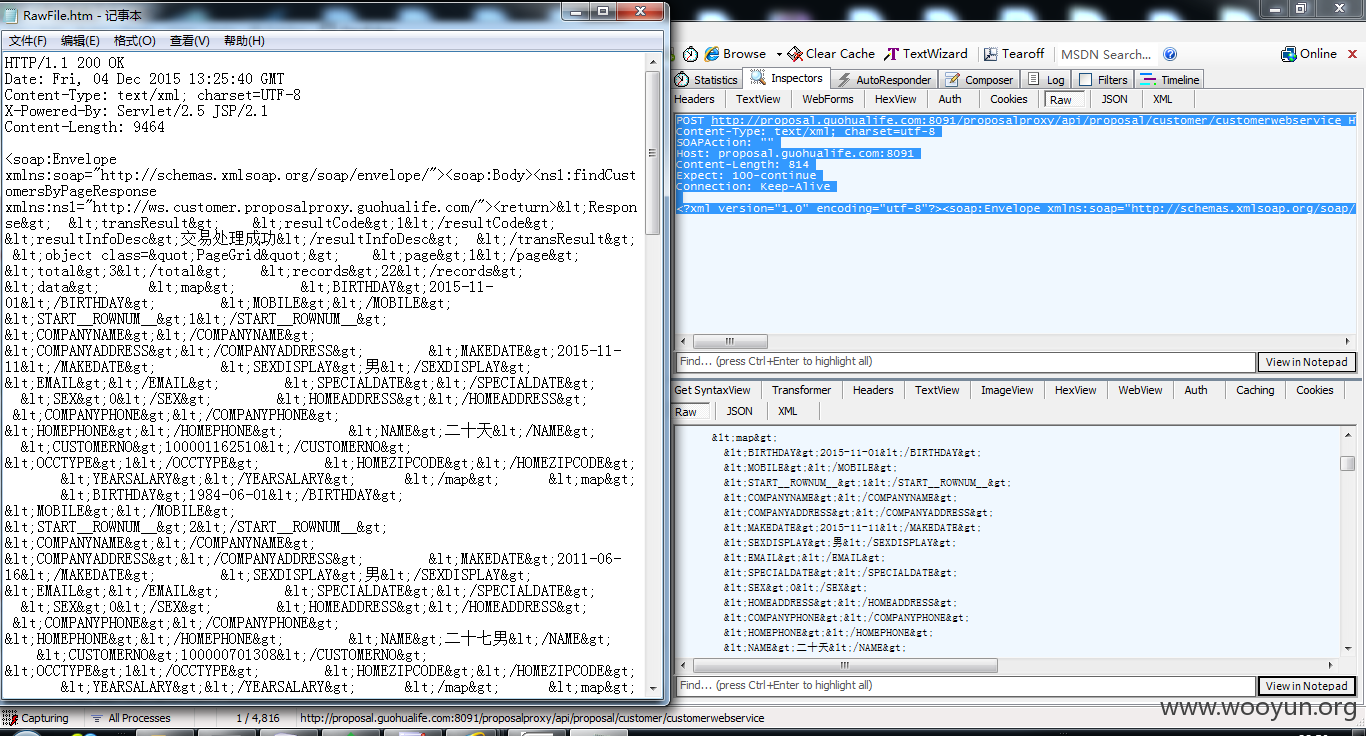Select response XML inspector tab
The height and width of the screenshot is (736, 1366).
tap(788, 411)
